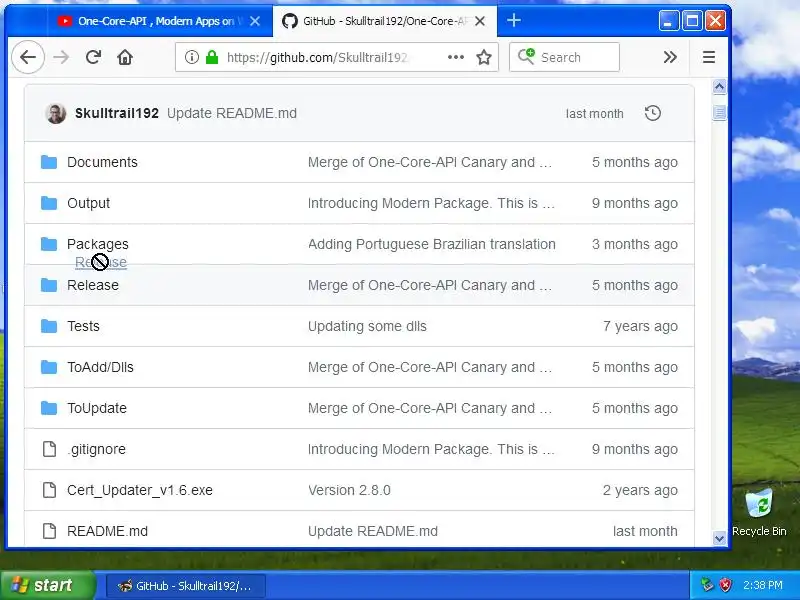Bookmark this page with the star
800x600 pixels.
tap(484, 57)
